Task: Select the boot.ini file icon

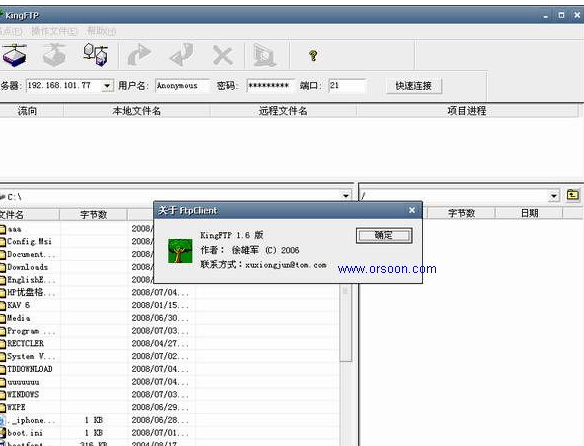Action: tap(3, 433)
